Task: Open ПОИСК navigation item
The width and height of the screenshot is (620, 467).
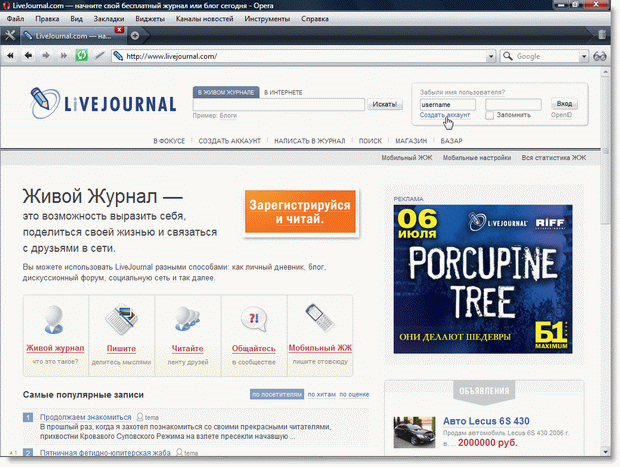Action: [x=370, y=141]
